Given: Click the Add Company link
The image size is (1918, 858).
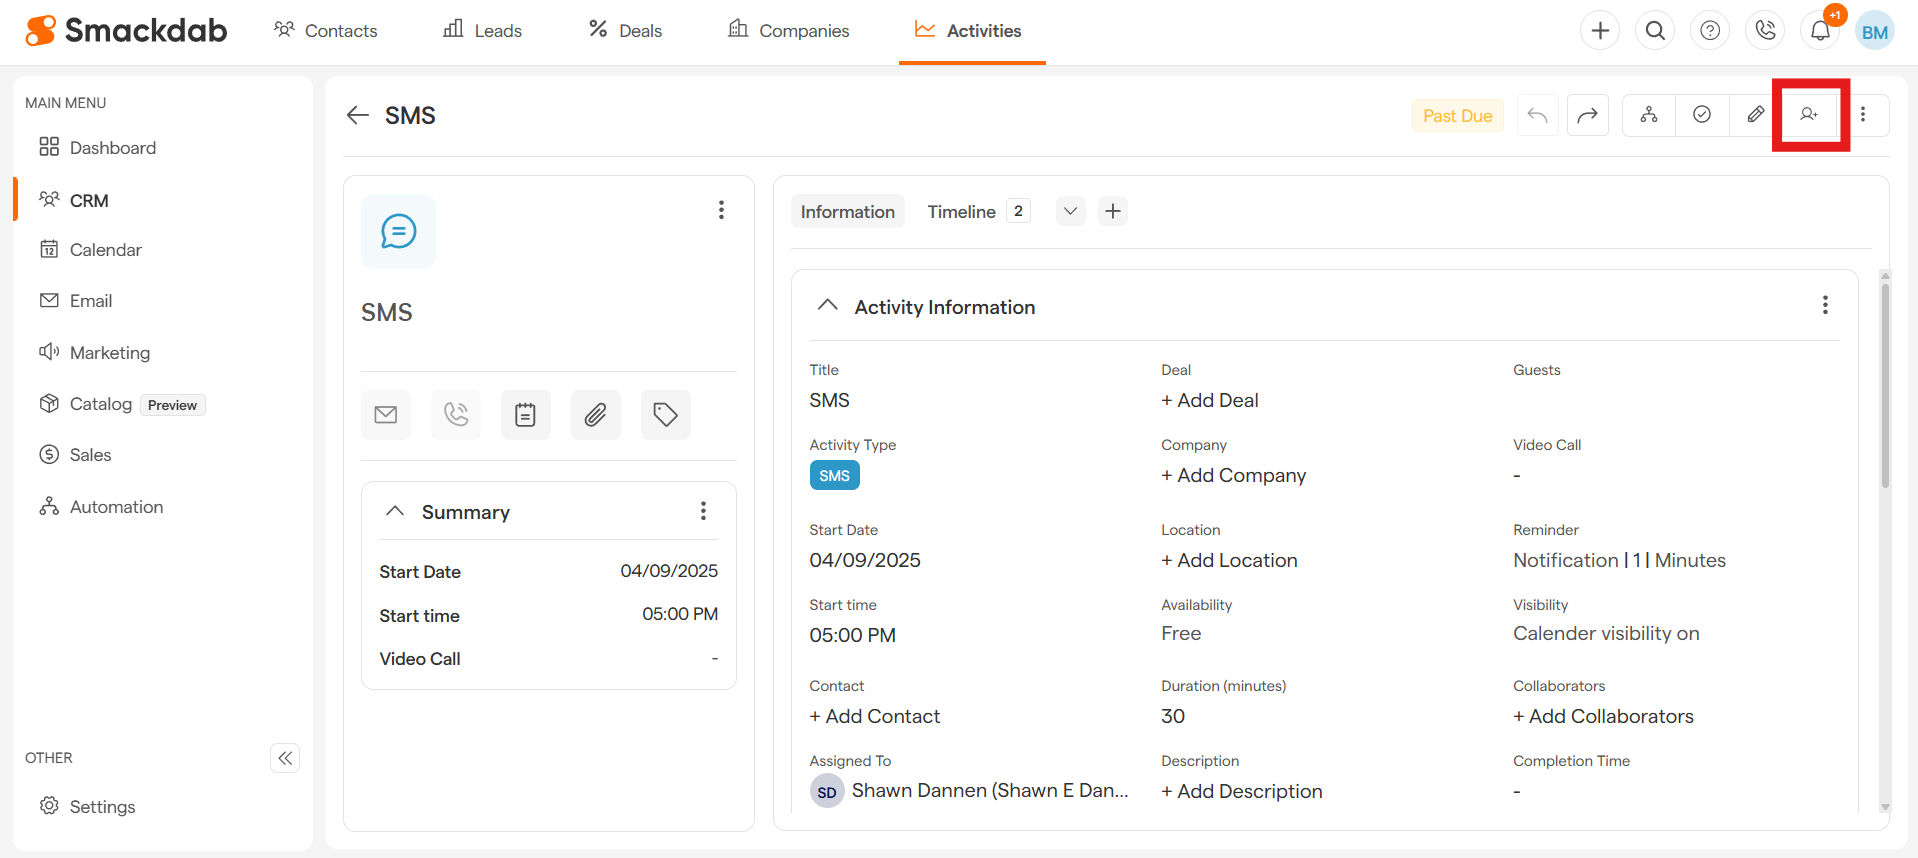Looking at the screenshot, I should [1233, 475].
